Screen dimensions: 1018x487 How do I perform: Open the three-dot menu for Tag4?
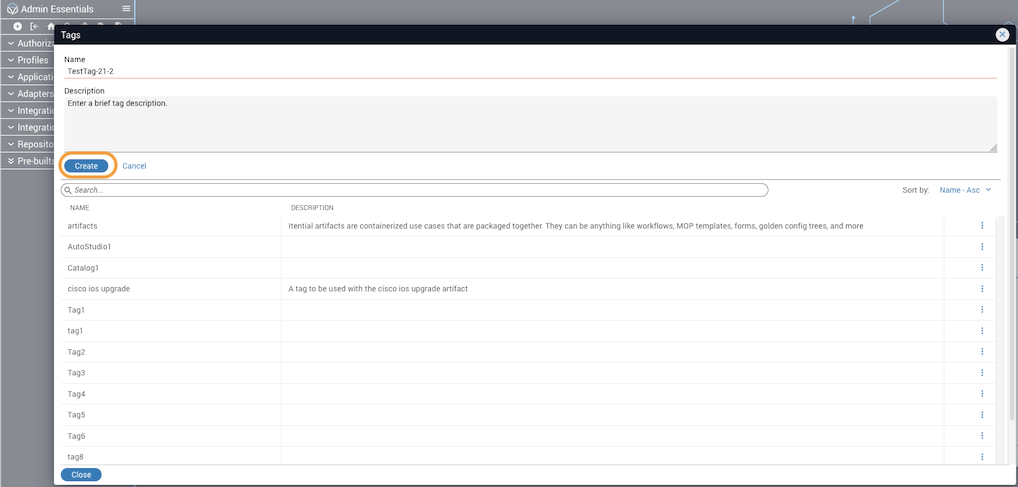tap(982, 393)
